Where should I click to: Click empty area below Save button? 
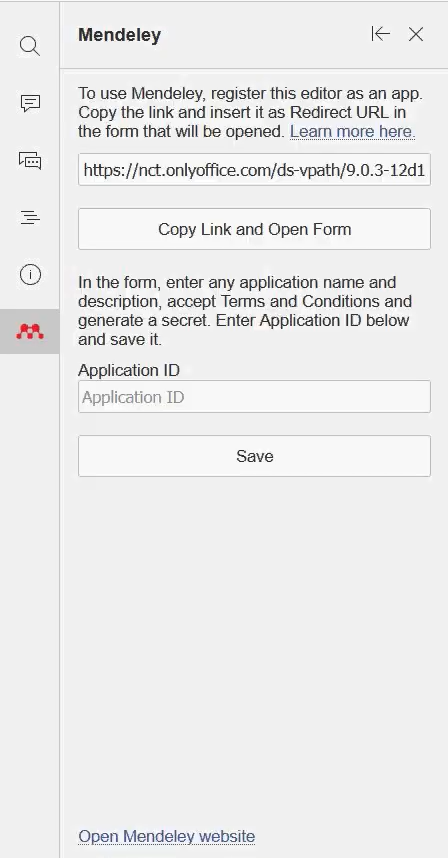point(254,646)
